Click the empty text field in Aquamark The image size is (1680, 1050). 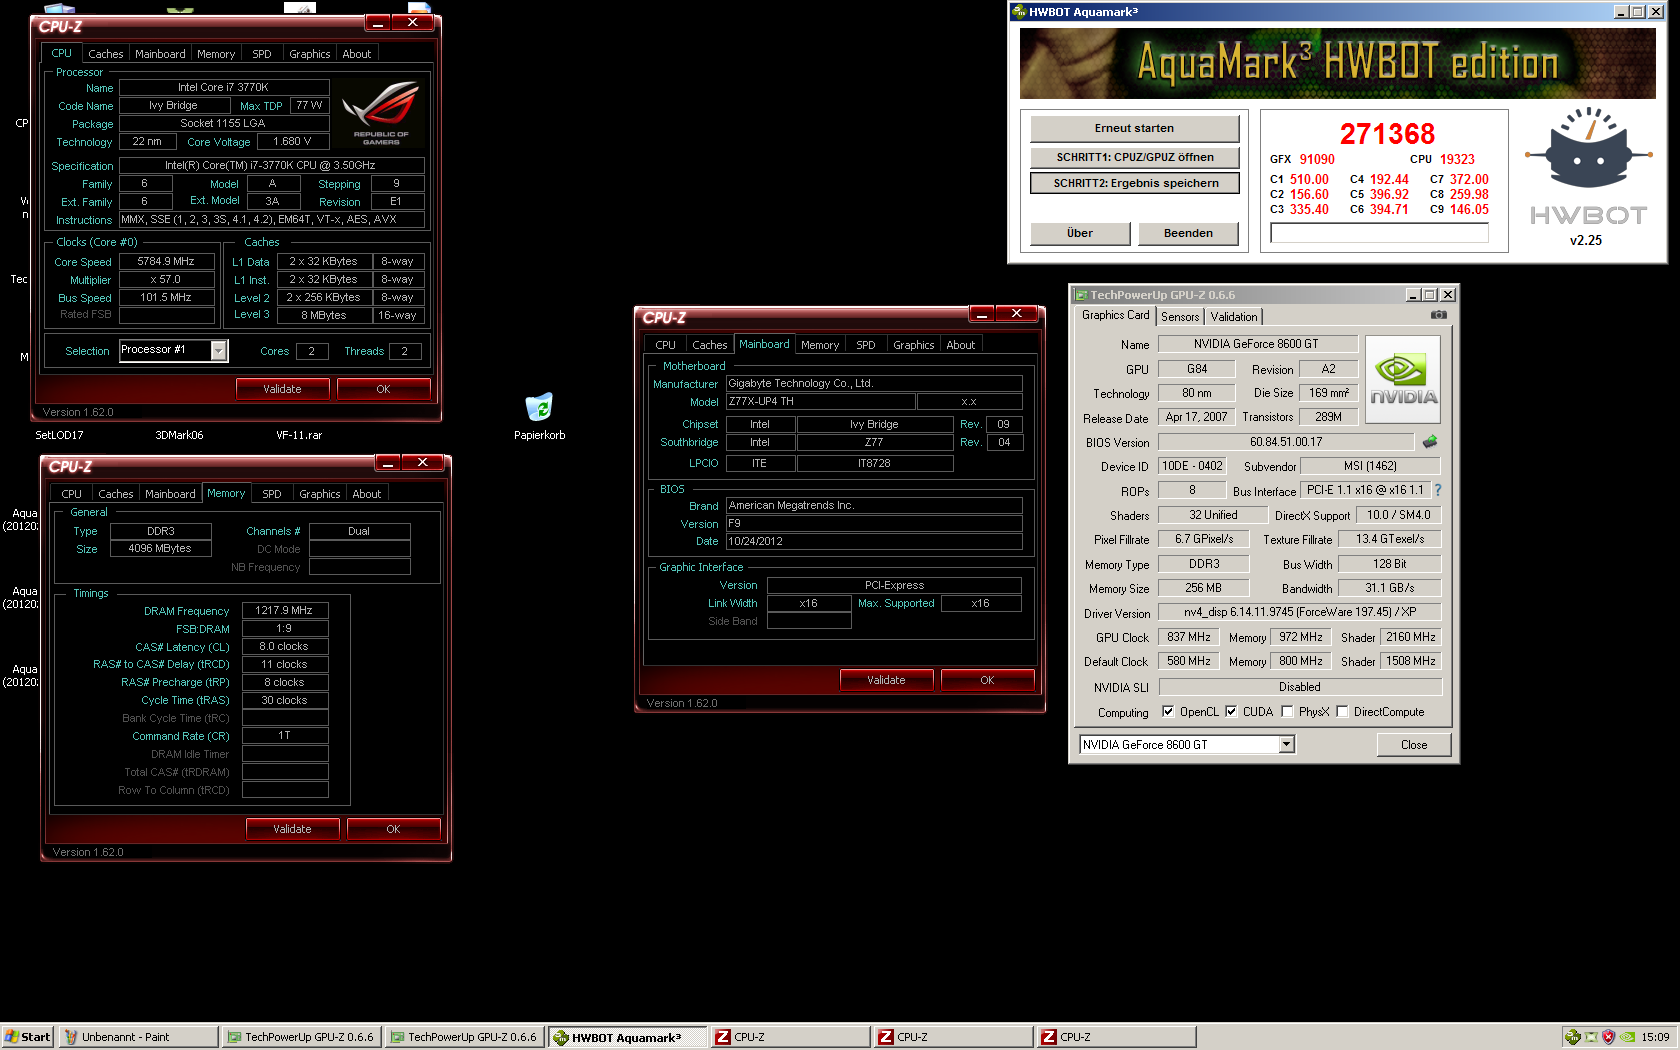1379,233
